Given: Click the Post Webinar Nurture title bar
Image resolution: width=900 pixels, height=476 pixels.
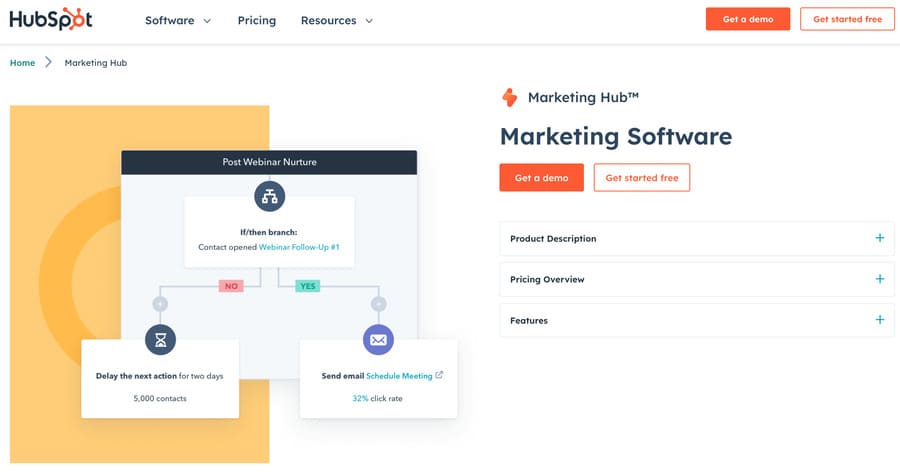Looking at the screenshot, I should click(x=269, y=162).
